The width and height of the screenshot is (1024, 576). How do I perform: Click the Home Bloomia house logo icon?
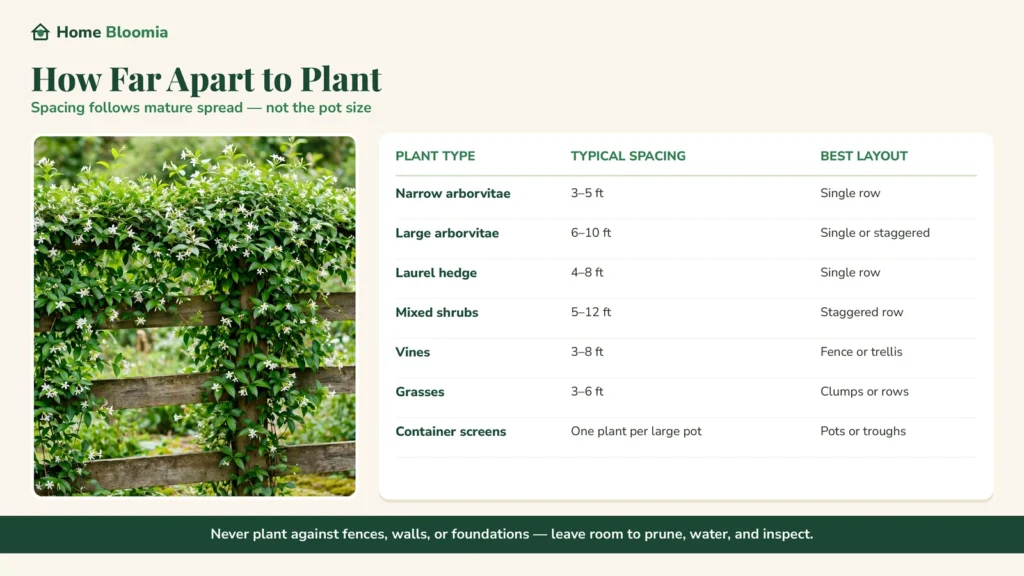pos(40,32)
